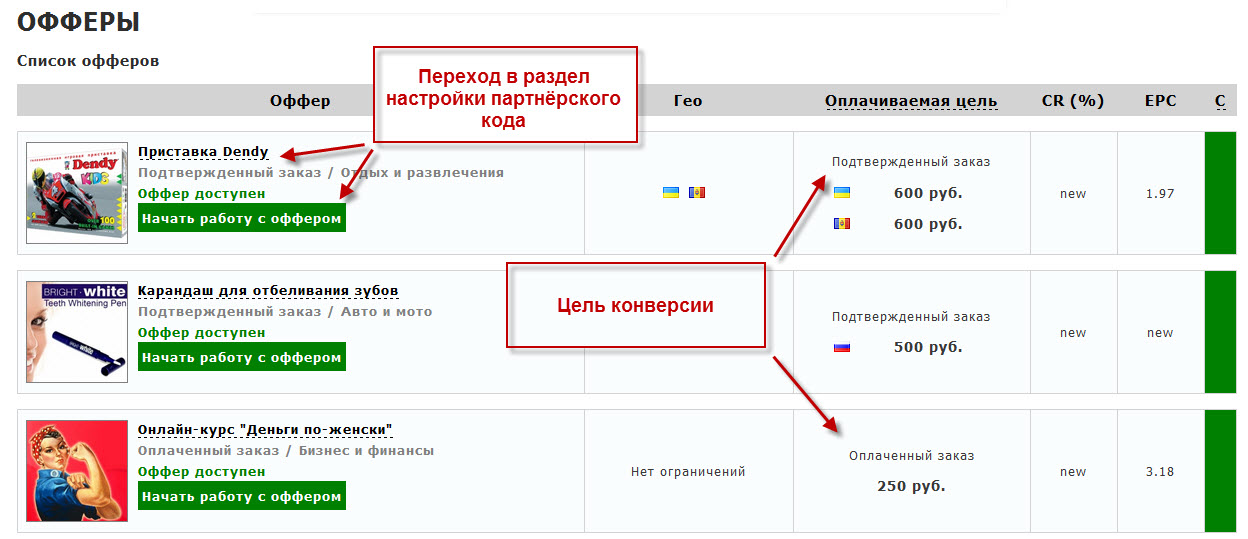Open the Dendy Kids offer thumbnail
1248x539 pixels.
(77, 193)
